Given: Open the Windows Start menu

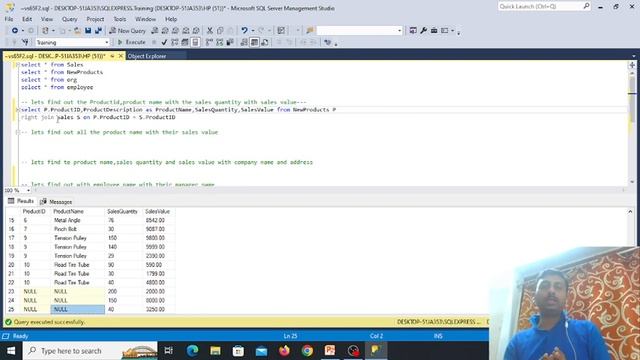Looking at the screenshot, I should 11,351.
